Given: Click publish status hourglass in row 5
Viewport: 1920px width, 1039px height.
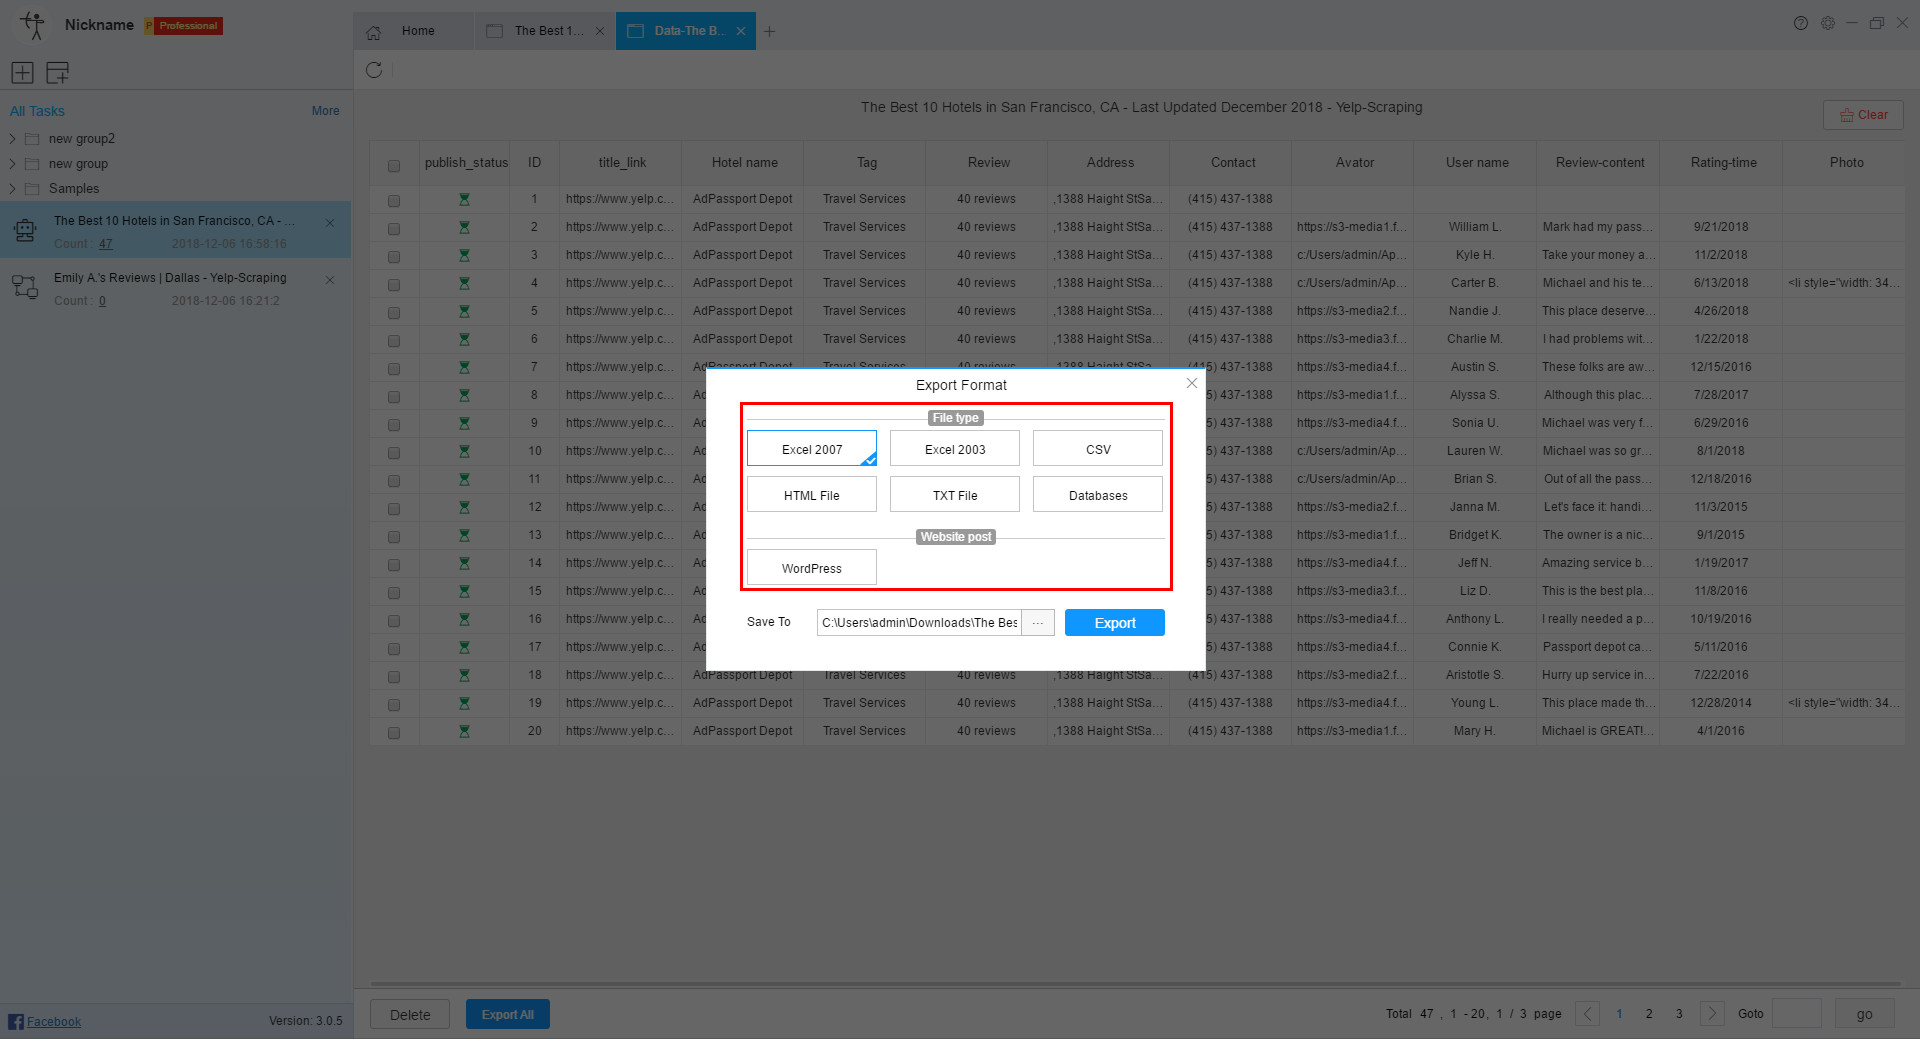Looking at the screenshot, I should click(464, 311).
